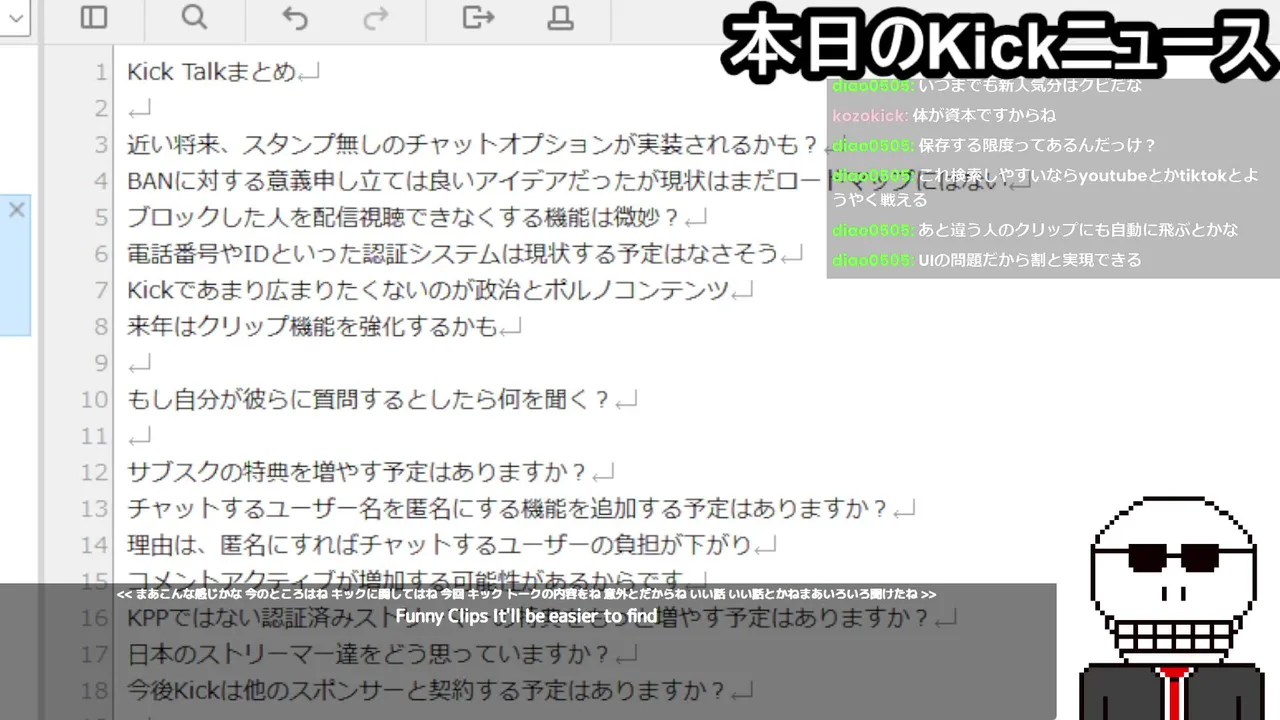Click the line 'もし自分が彼らに質問するとしたら何を聞く？'
1280x720 pixels.
(x=369, y=400)
